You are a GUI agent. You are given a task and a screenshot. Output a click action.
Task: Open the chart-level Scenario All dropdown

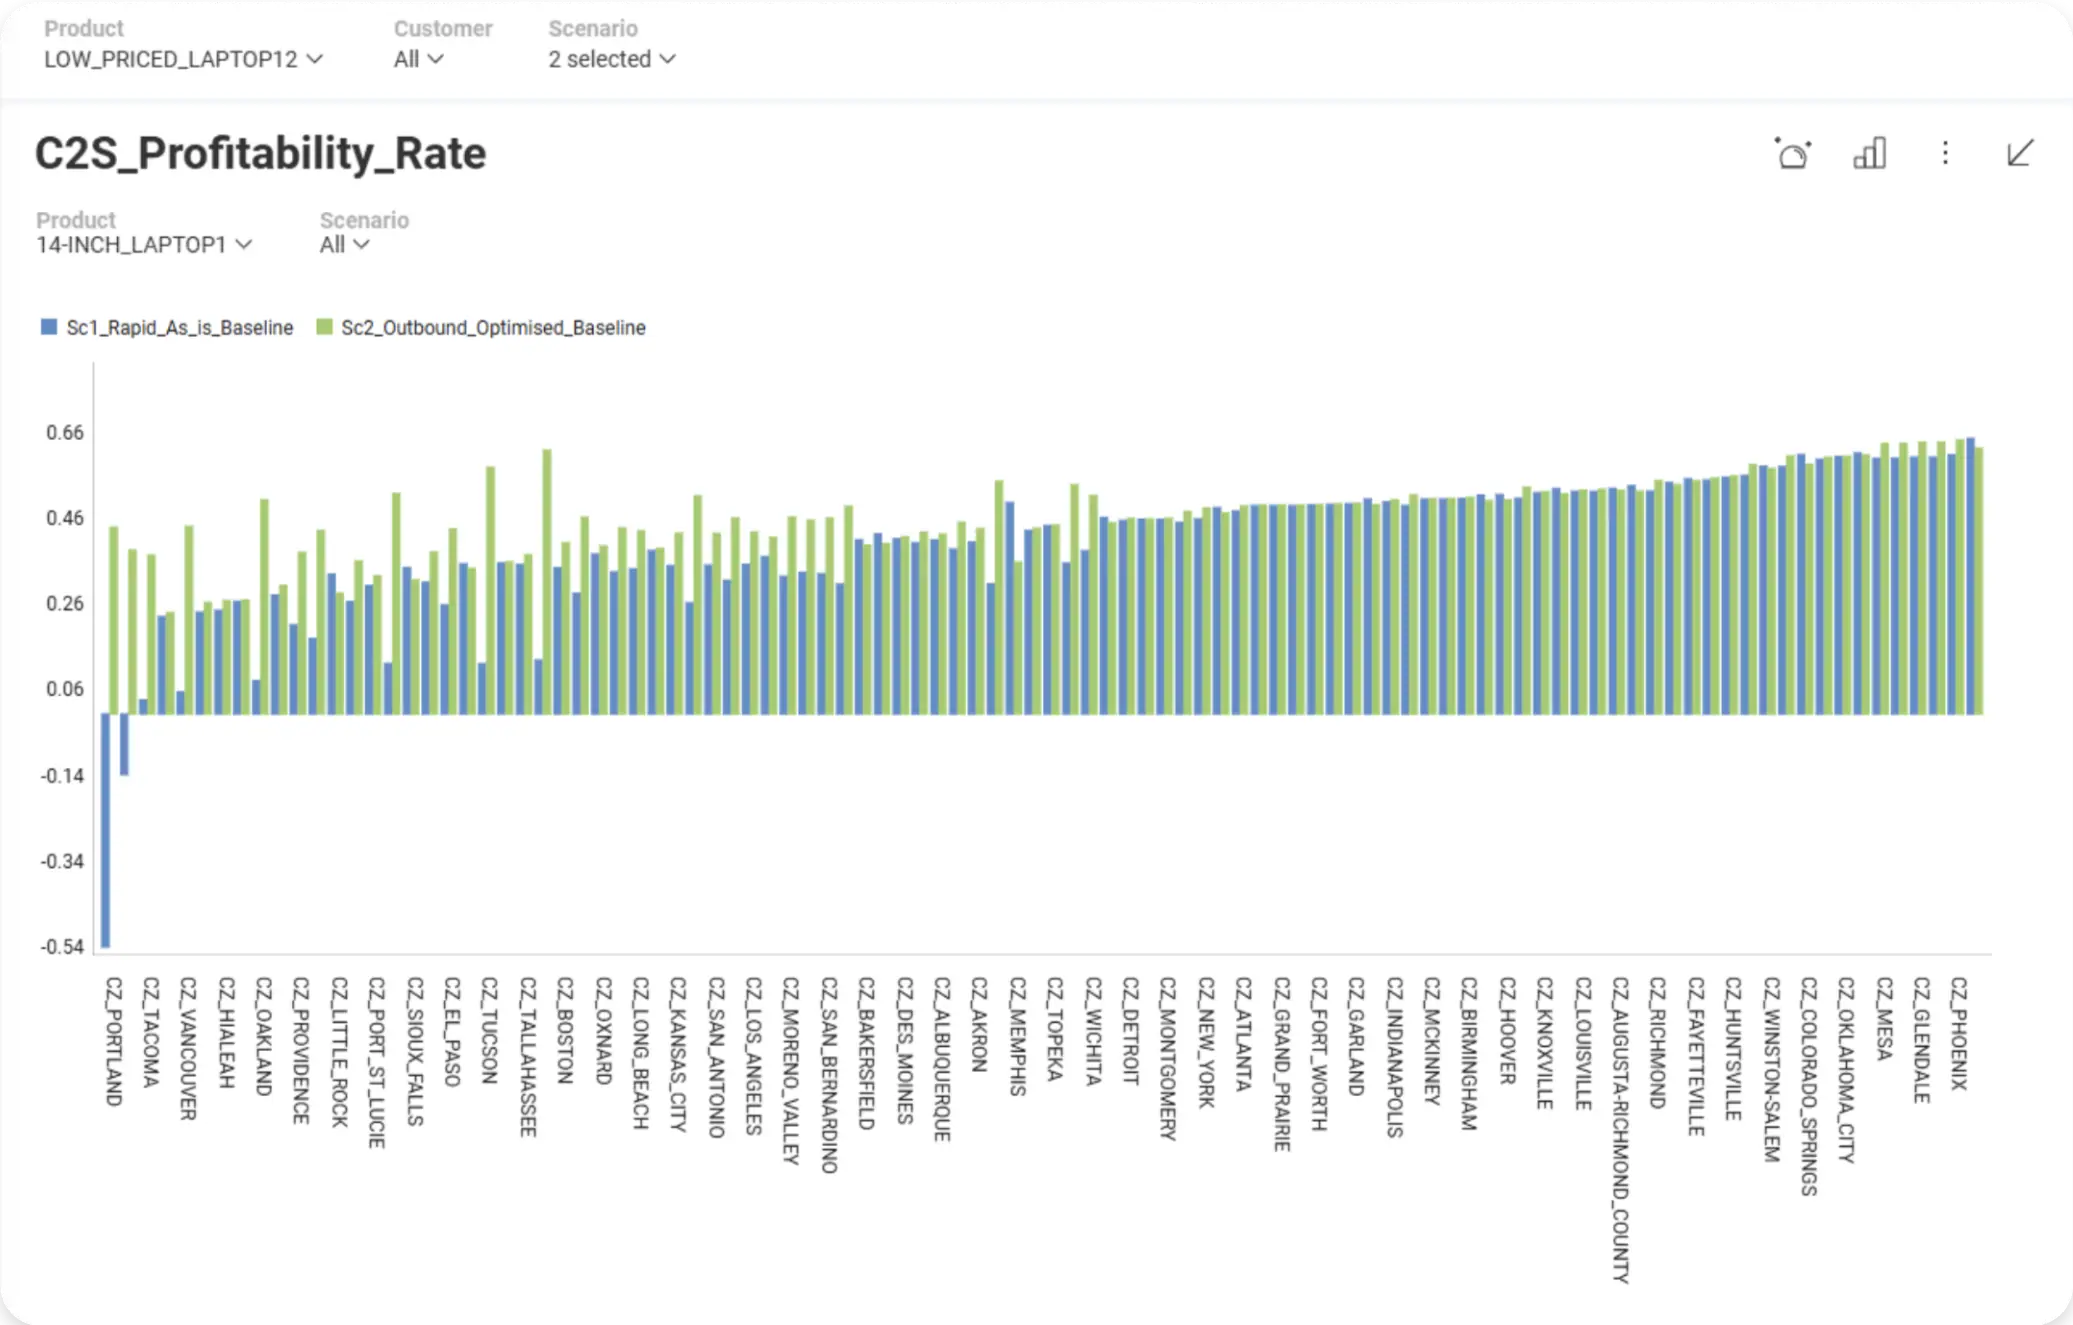[344, 245]
